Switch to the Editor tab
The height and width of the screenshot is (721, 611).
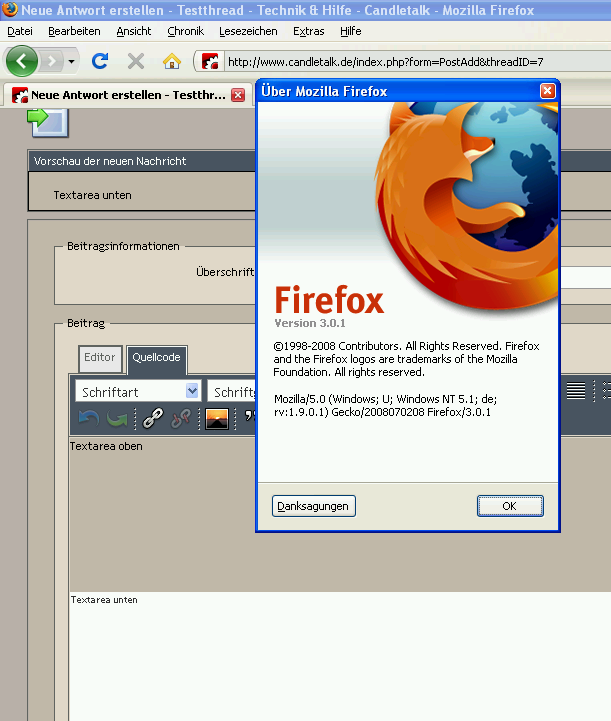pyautogui.click(x=100, y=357)
